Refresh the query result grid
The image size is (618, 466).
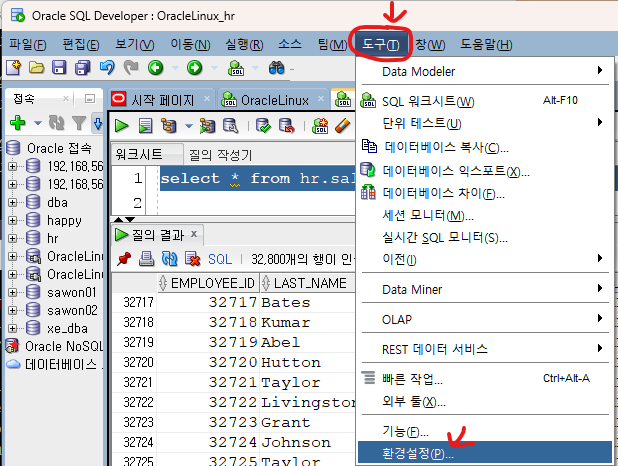169,259
